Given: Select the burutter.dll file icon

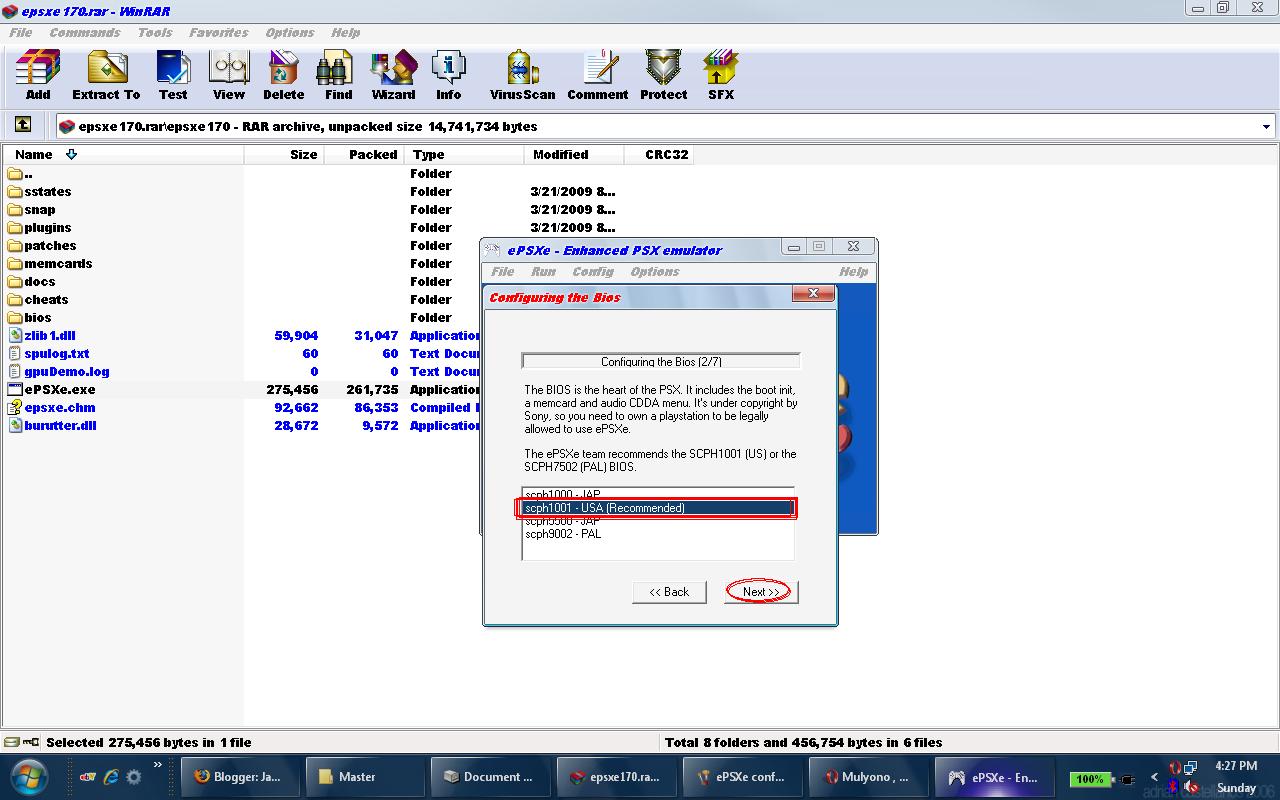Looking at the screenshot, I should (x=15, y=425).
